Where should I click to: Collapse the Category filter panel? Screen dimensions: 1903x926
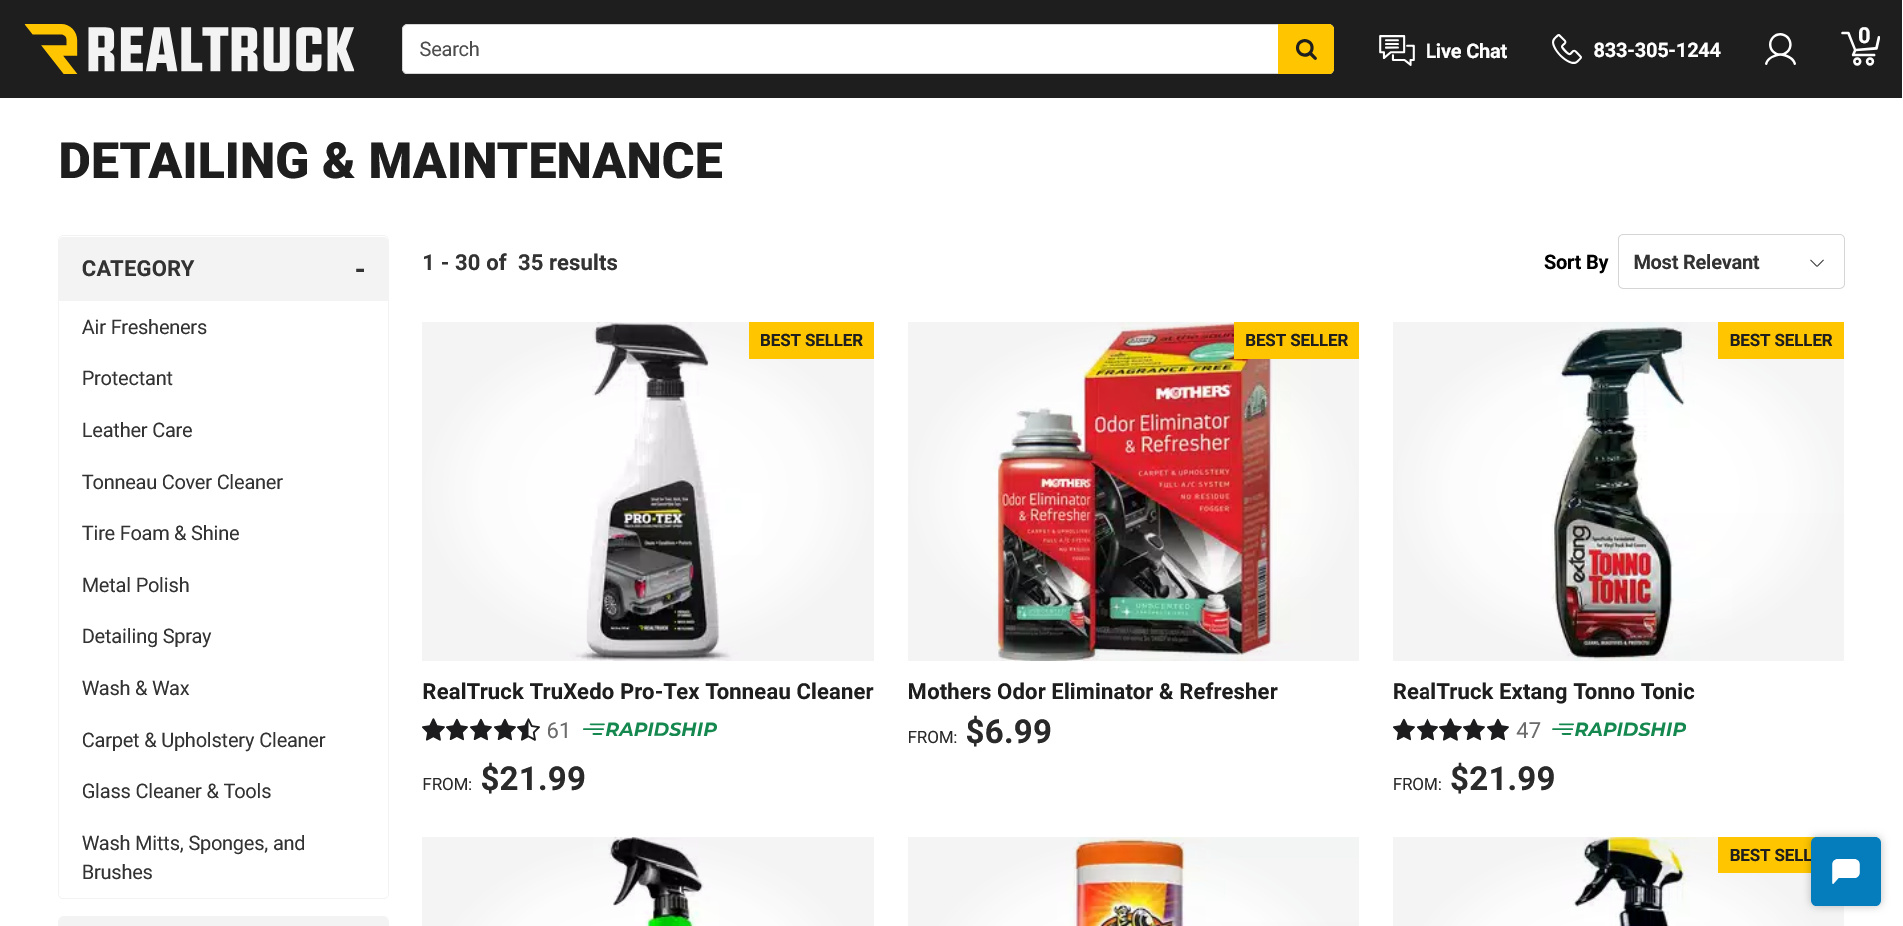click(x=360, y=269)
